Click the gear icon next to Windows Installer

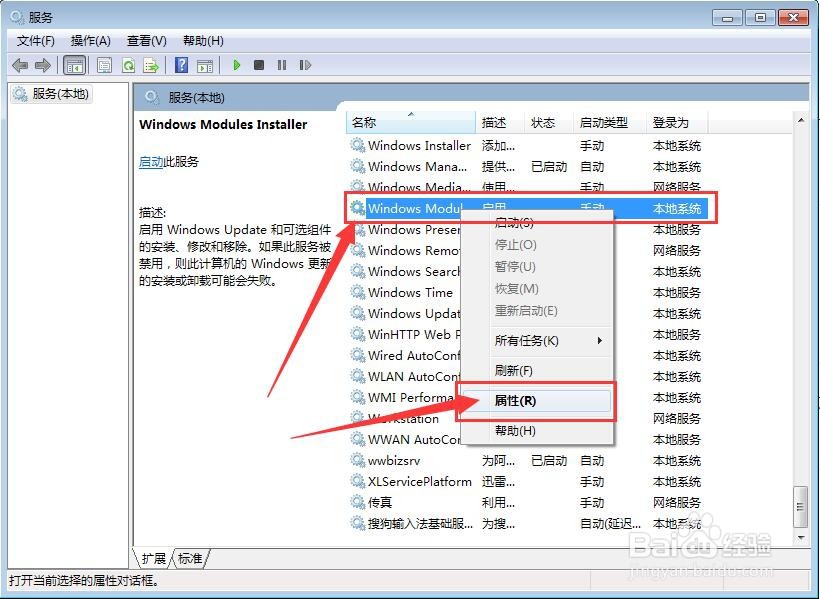tap(358, 145)
